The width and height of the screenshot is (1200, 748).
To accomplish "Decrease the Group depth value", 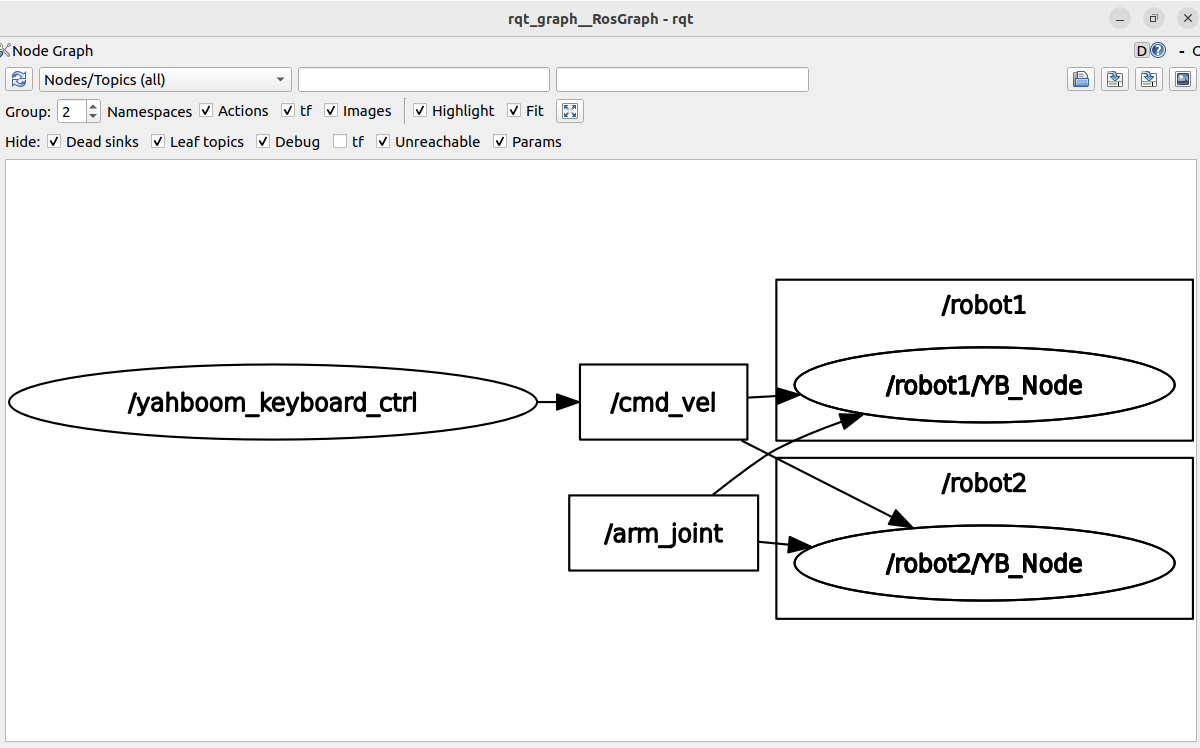I will click(93, 117).
